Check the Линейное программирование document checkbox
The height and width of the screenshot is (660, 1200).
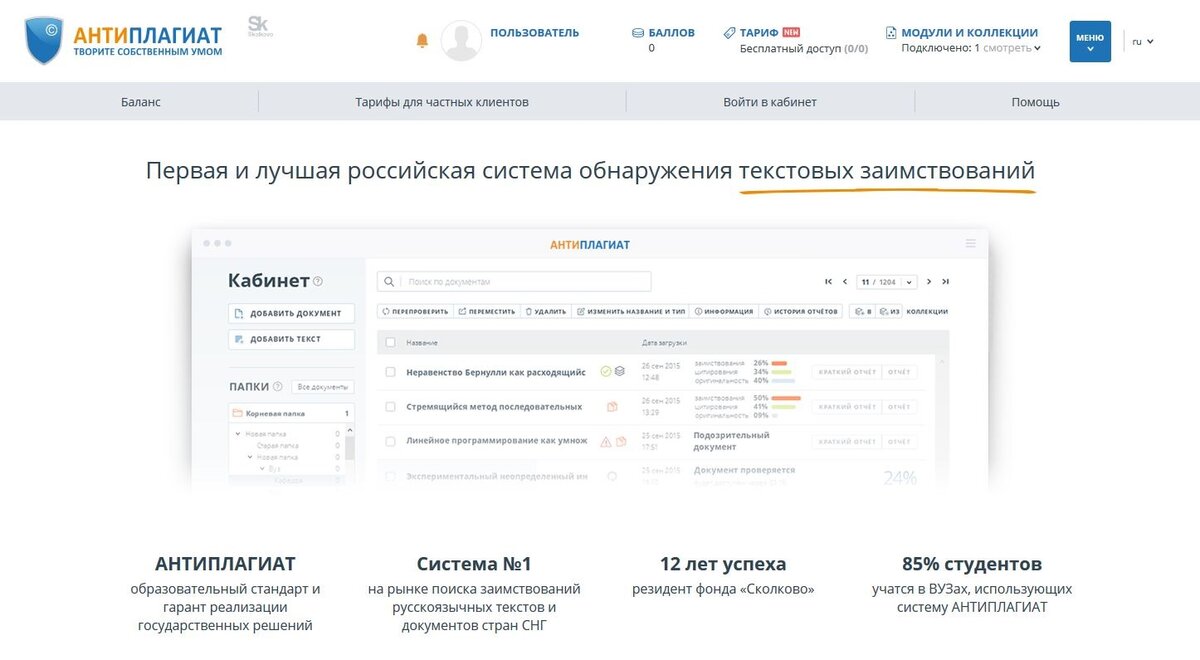coord(391,442)
